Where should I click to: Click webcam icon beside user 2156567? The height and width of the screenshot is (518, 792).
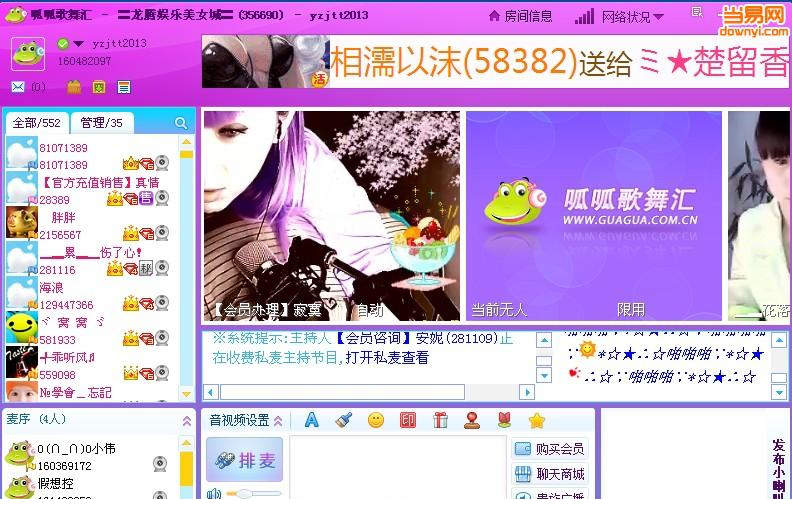click(162, 233)
